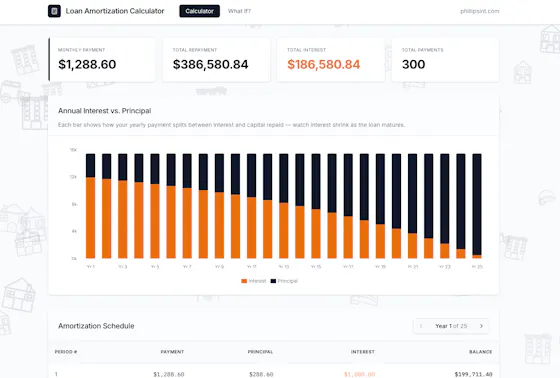Image resolution: width=560 pixels, height=378 pixels.
Task: Click dark principal segment of Yr 15 bar
Action: click(x=316, y=181)
